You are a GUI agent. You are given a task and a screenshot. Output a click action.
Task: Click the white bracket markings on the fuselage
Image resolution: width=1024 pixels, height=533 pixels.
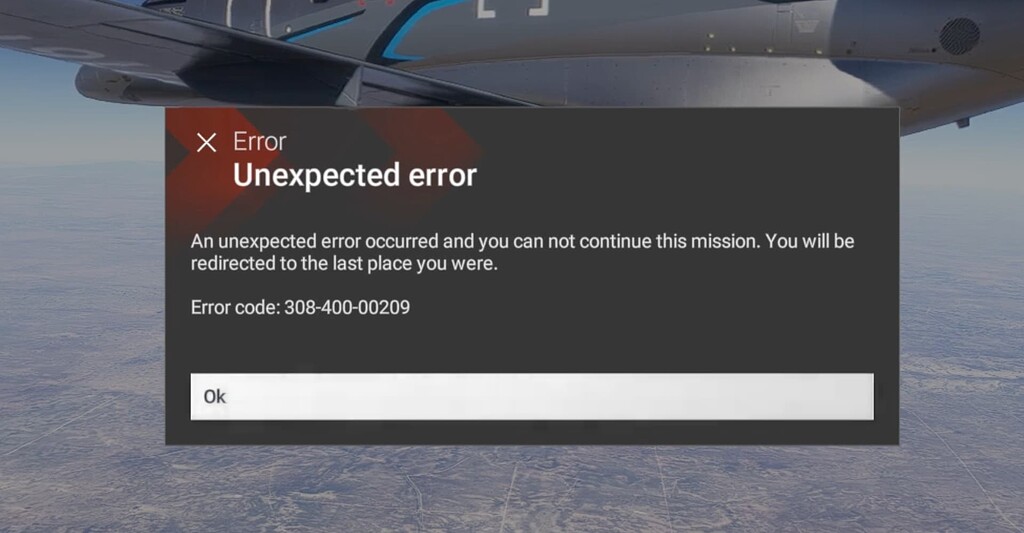point(513,8)
